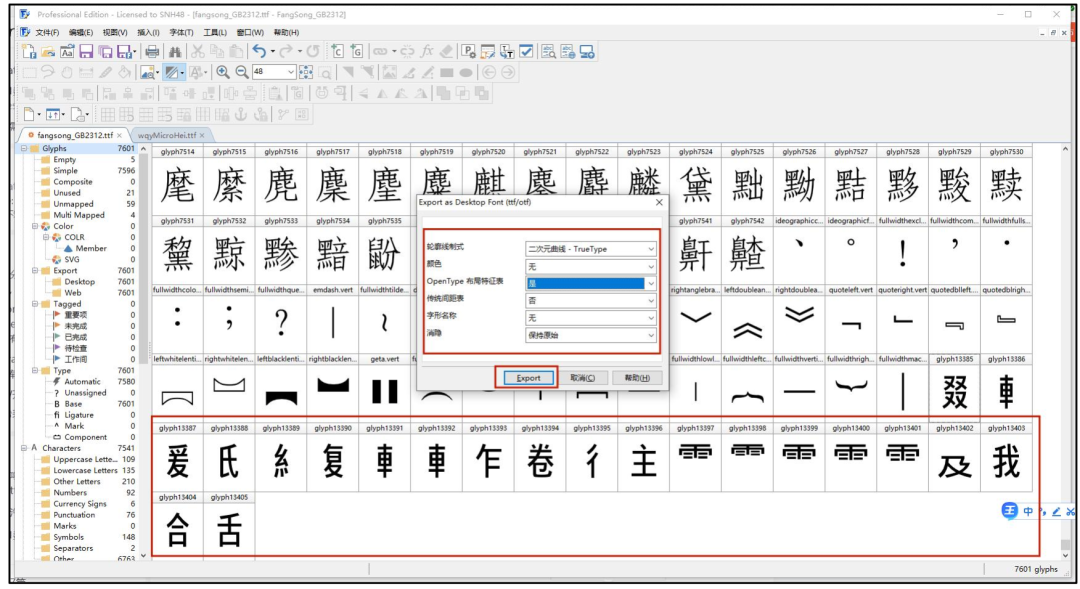Select the Desktop export category
This screenshot has height=589, width=1080.
click(x=79, y=282)
